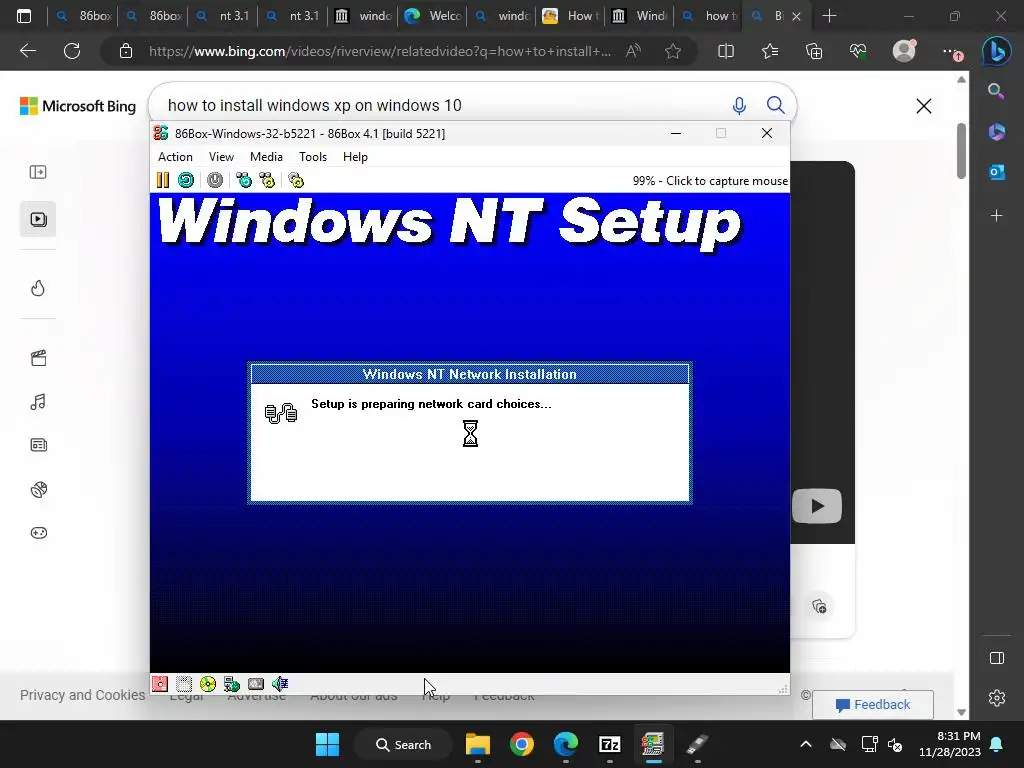Click Privacy and Cookies footer link

coord(82,695)
